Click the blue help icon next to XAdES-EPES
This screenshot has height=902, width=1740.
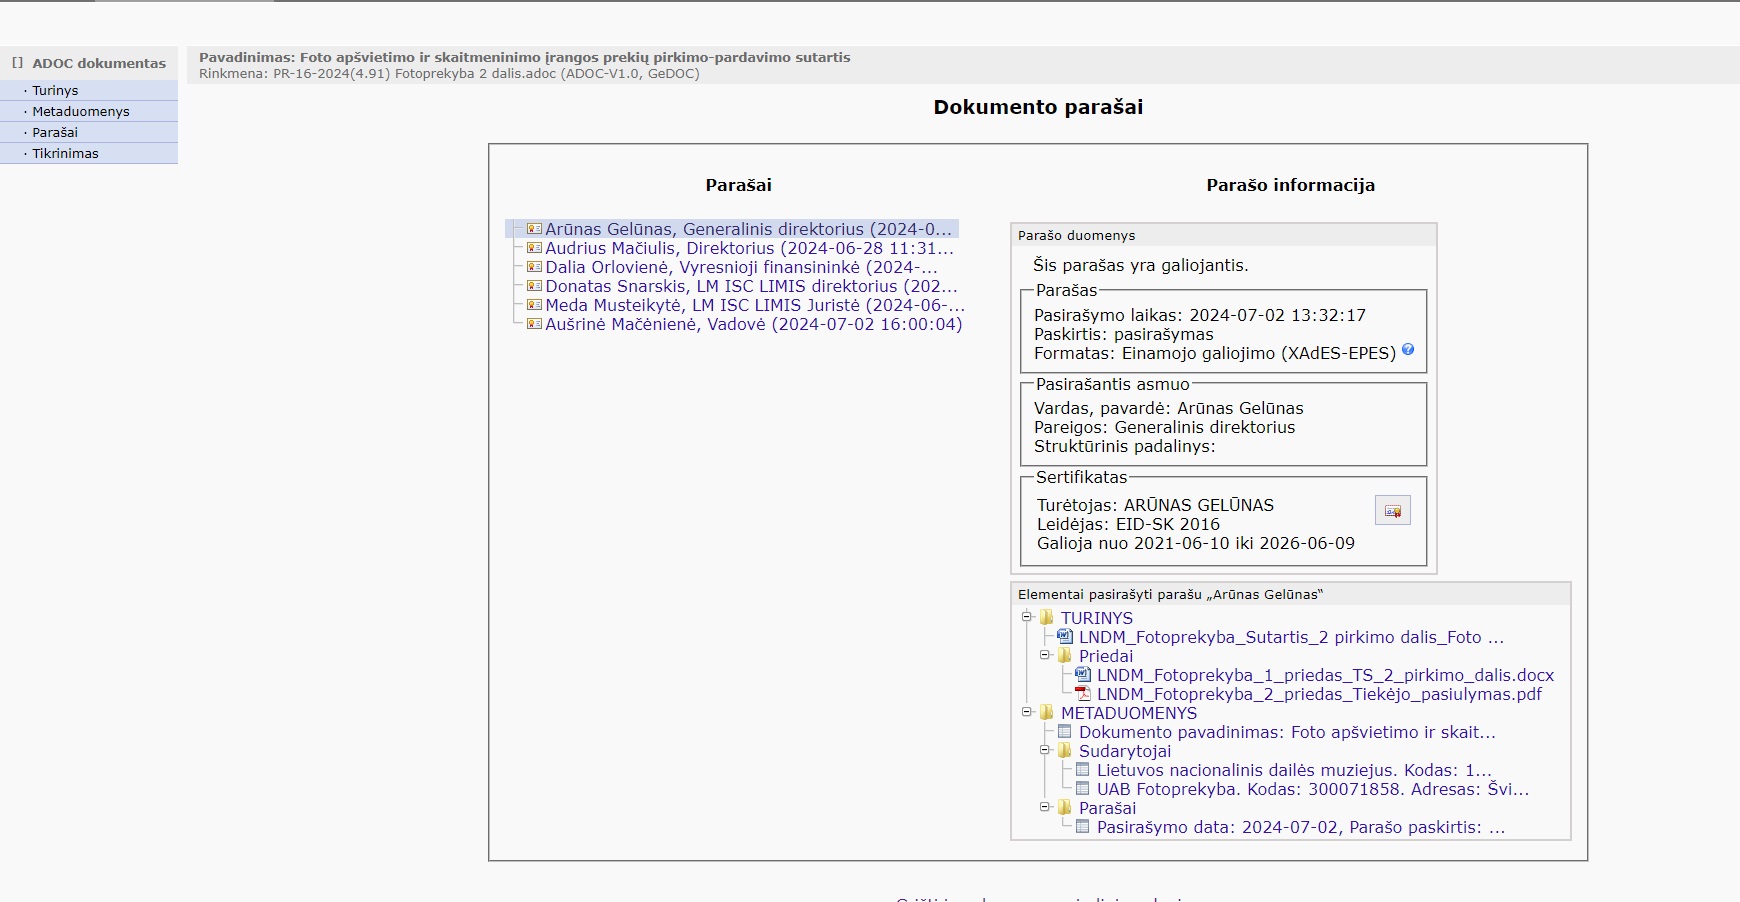[x=1408, y=350]
